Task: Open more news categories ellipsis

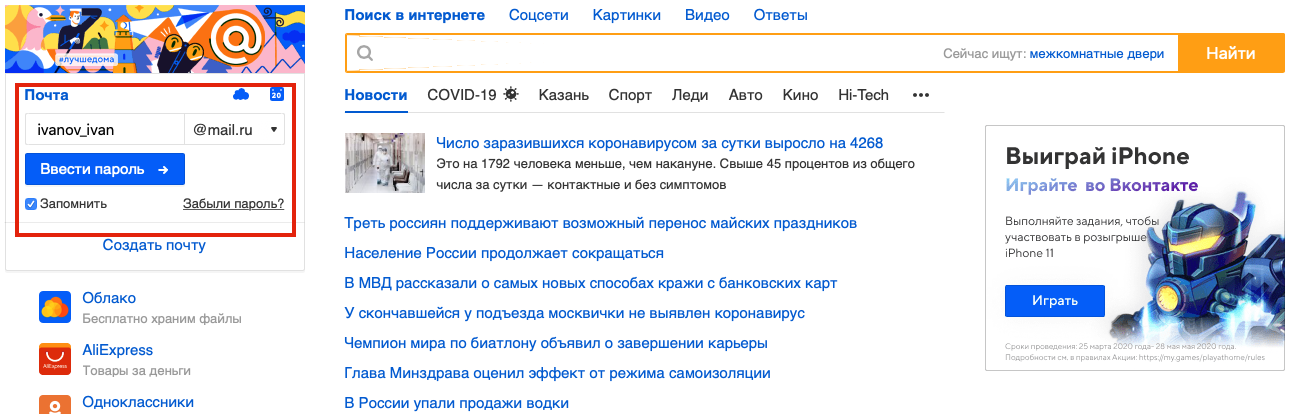Action: tap(921, 96)
